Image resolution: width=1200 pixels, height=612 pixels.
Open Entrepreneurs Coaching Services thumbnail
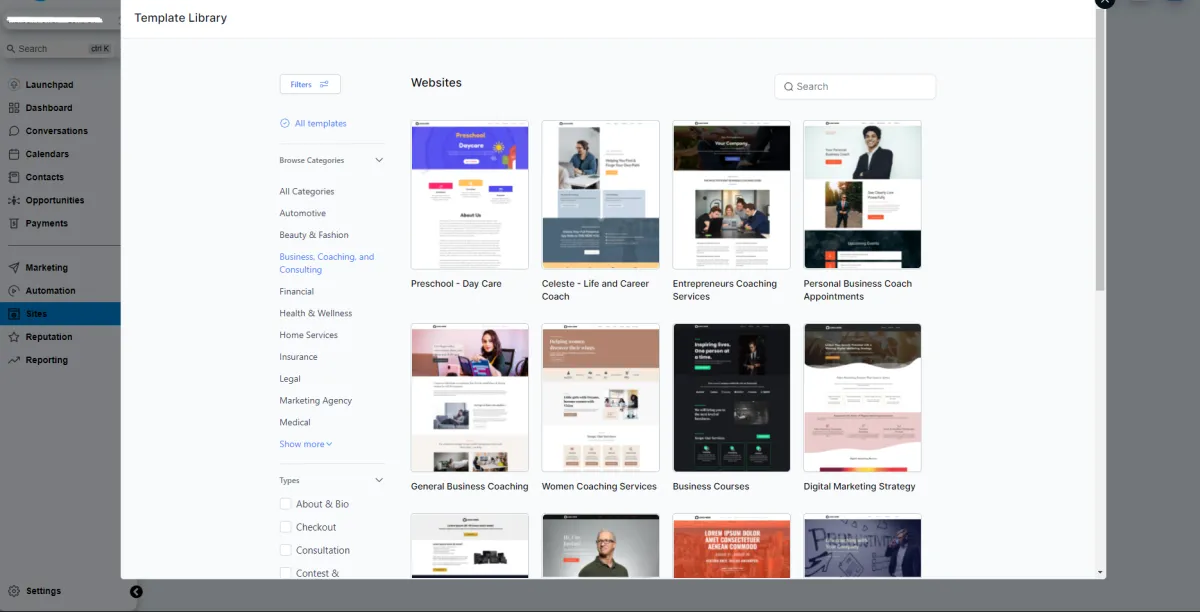(732, 195)
